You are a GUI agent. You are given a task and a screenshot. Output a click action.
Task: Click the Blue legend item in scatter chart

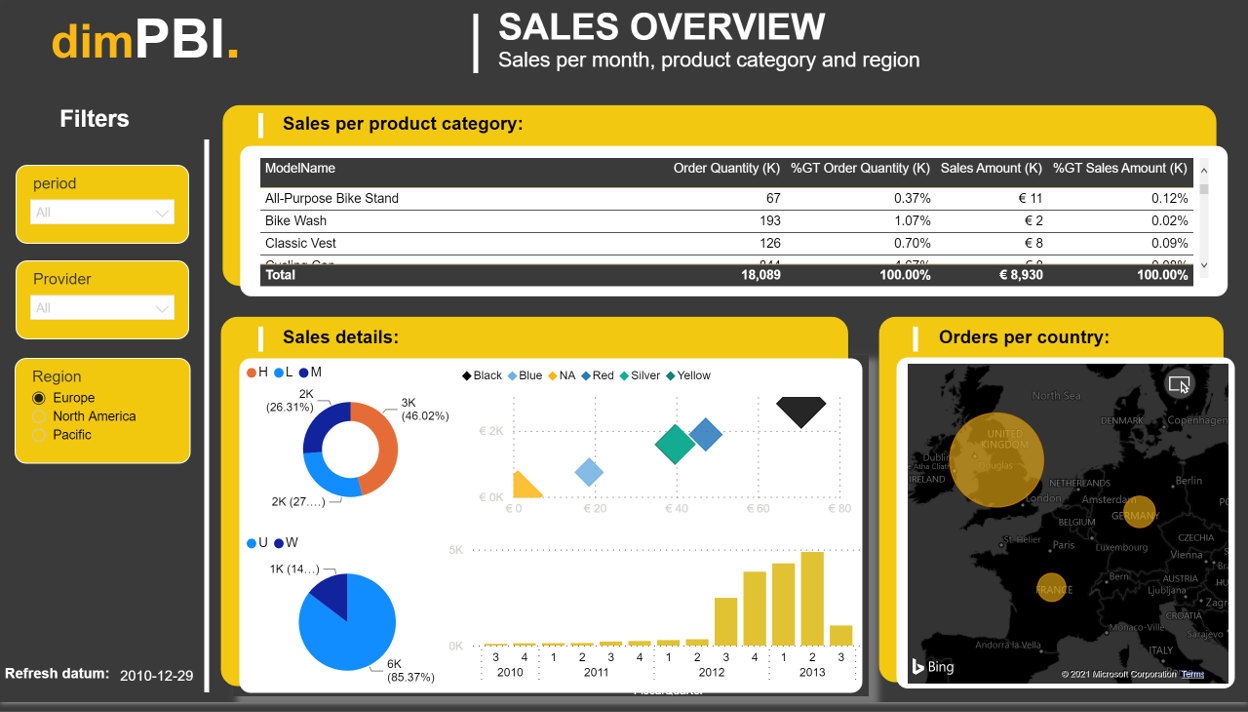coord(525,376)
